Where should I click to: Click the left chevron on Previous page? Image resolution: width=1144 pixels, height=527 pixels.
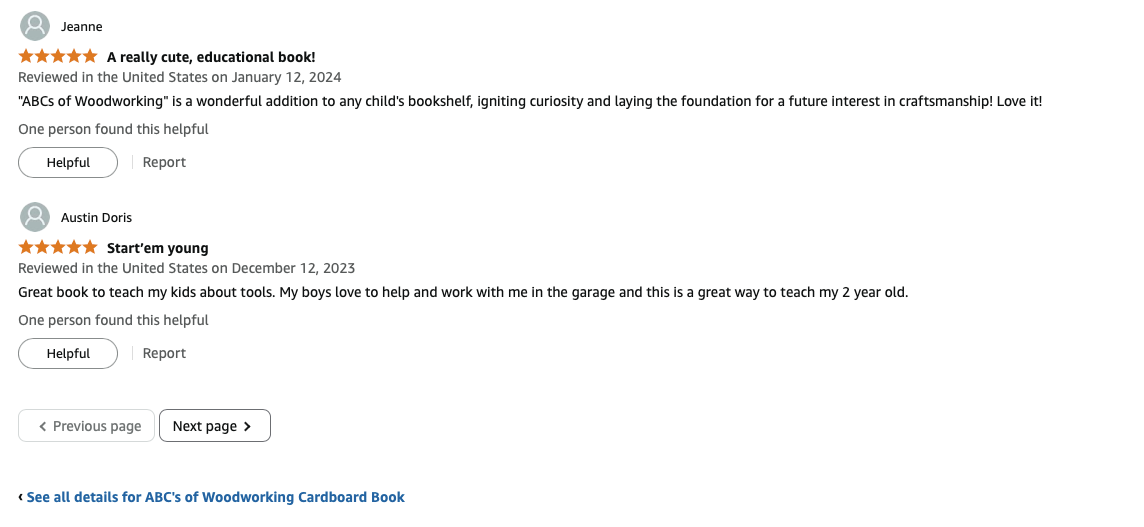click(42, 426)
